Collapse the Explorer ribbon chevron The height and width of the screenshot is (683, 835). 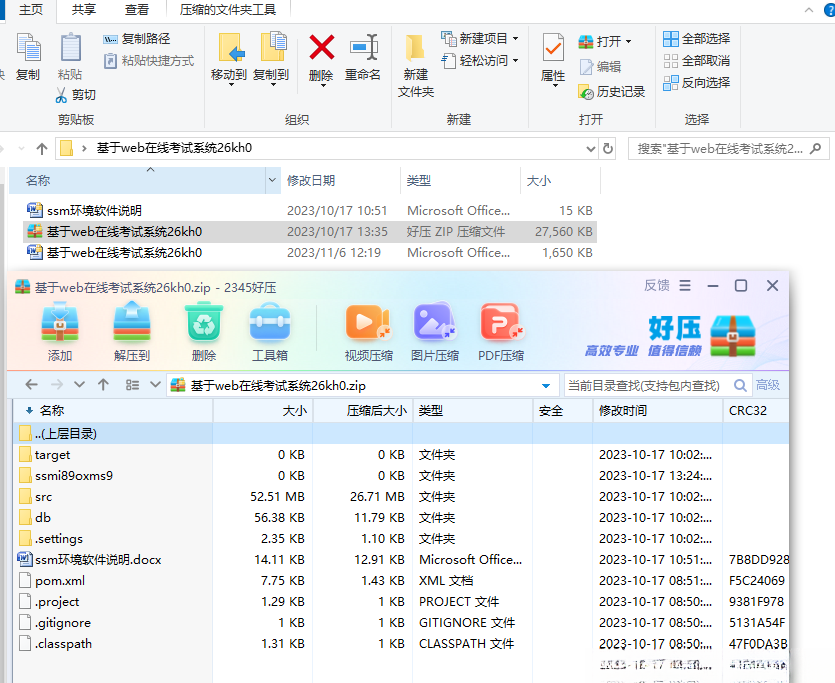click(x=809, y=10)
